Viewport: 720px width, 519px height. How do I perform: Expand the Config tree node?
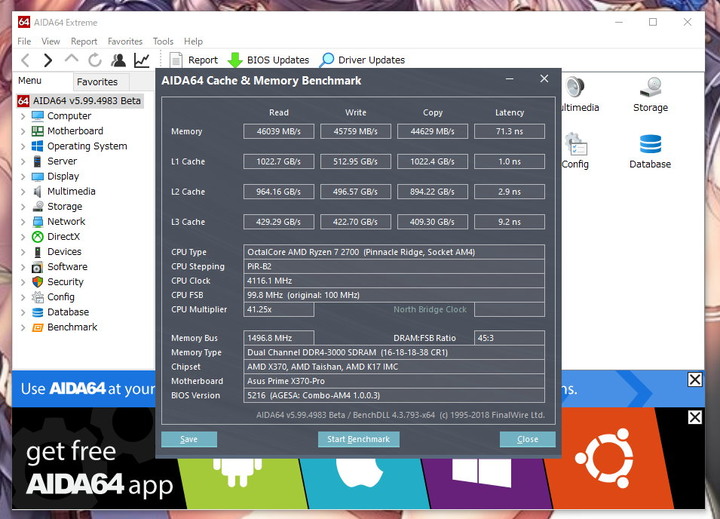tap(23, 297)
